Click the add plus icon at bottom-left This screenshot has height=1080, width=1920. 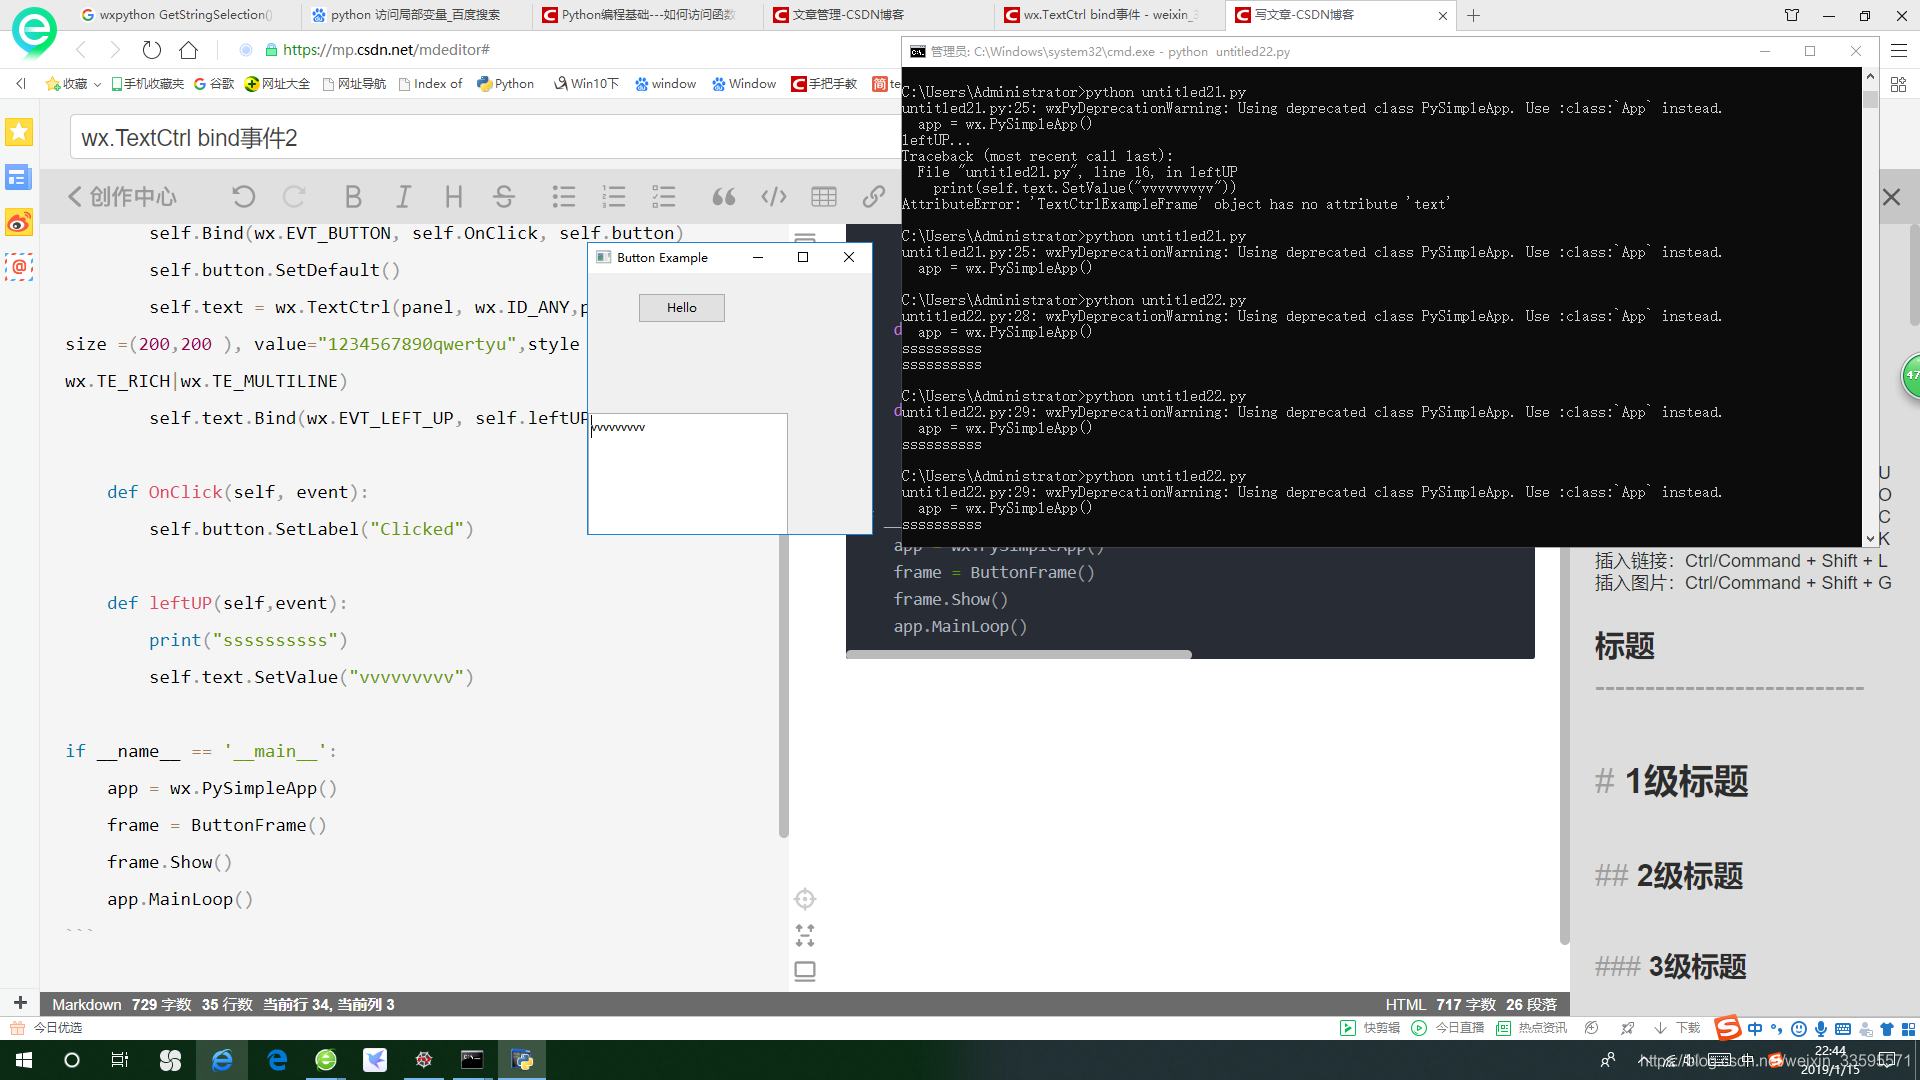(x=20, y=1003)
